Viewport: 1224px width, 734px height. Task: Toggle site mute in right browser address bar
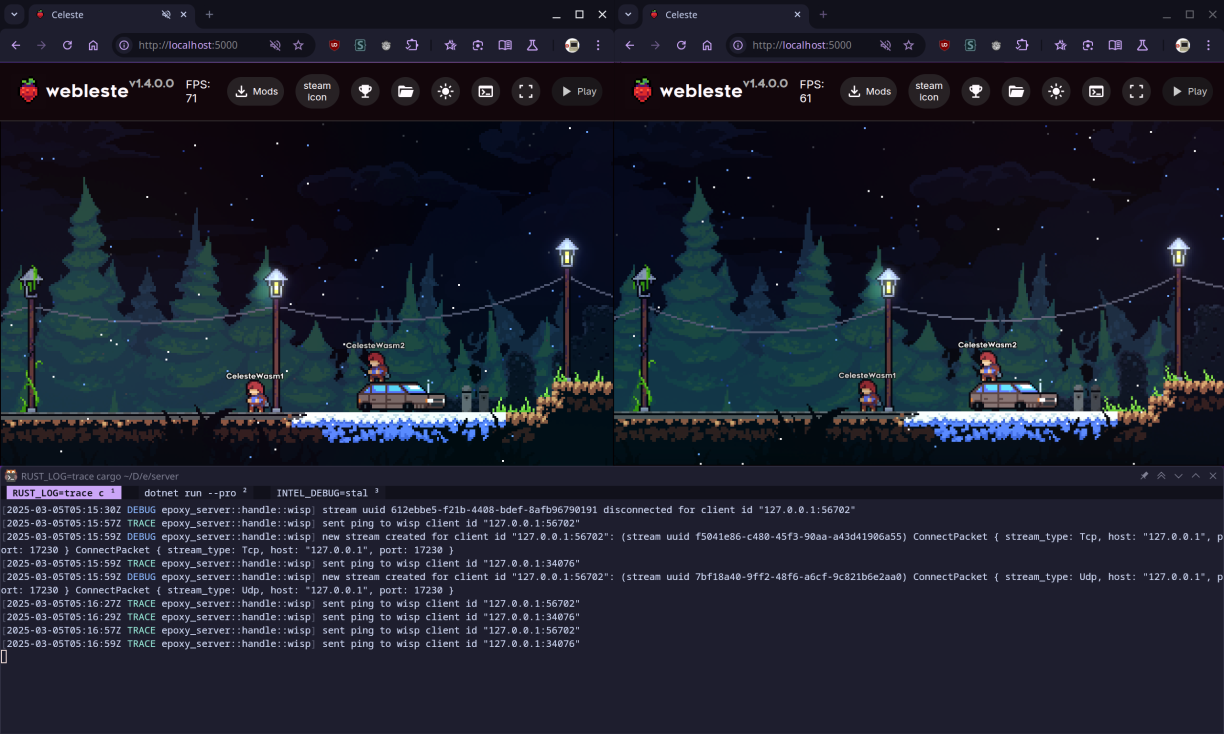coord(885,45)
